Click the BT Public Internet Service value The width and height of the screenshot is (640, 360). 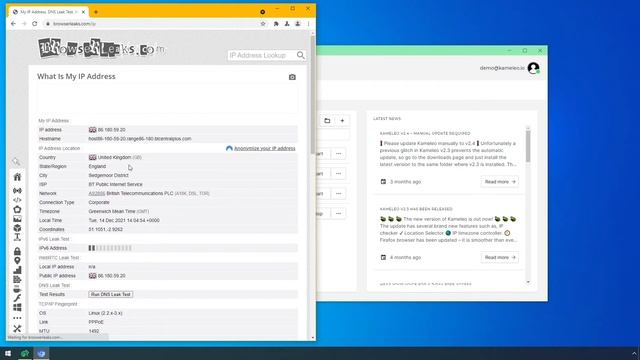(x=116, y=184)
